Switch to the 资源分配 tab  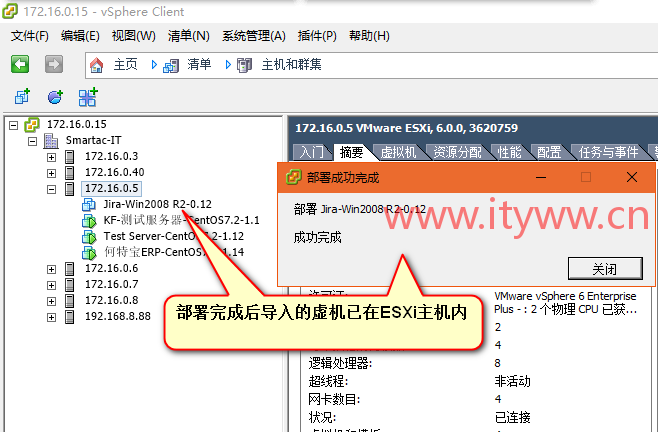click(x=457, y=152)
